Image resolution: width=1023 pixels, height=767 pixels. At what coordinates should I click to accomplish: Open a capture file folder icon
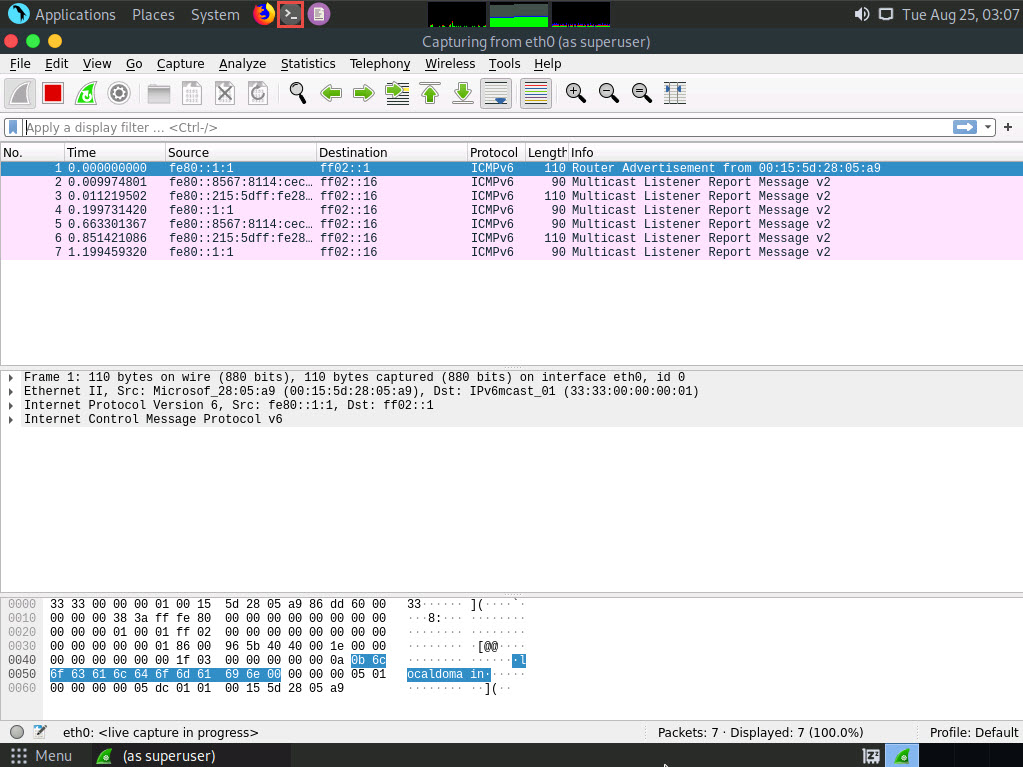(159, 93)
